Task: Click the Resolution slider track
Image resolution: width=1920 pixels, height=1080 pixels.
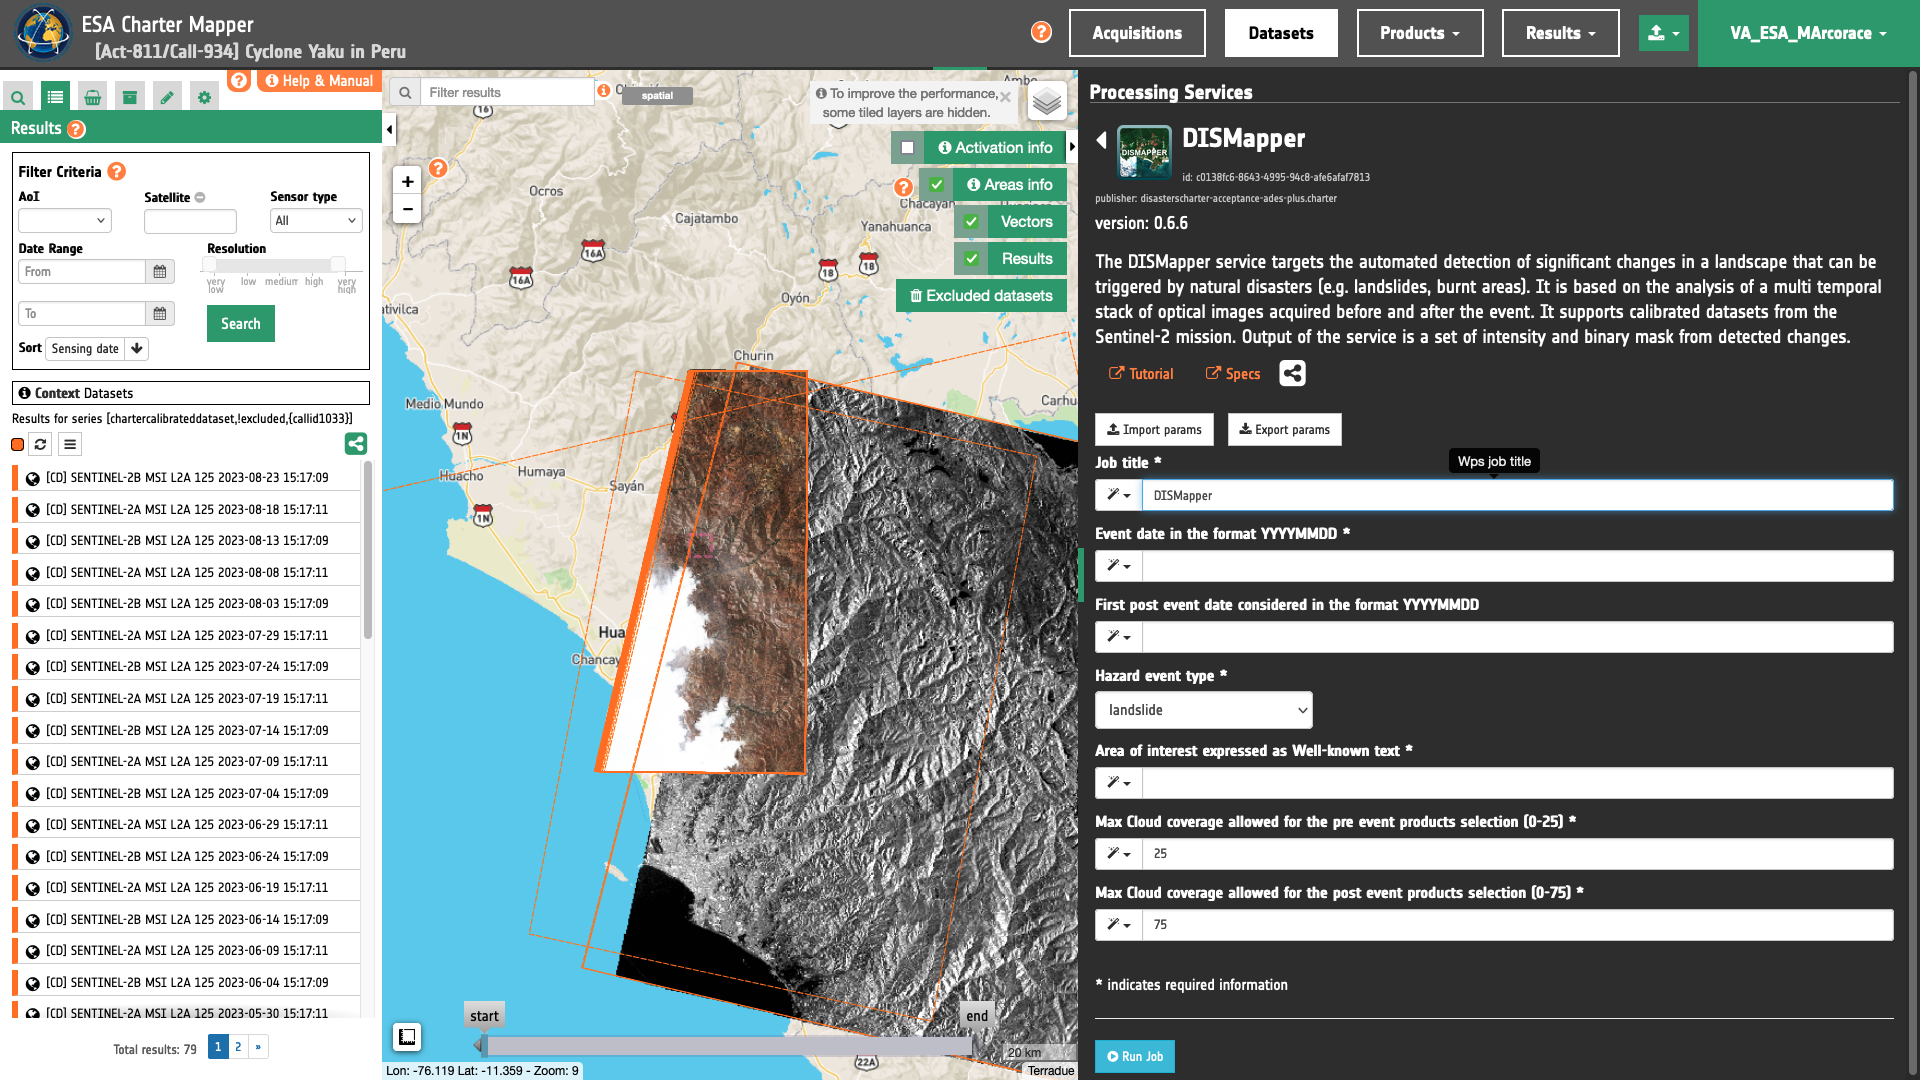Action: (274, 265)
